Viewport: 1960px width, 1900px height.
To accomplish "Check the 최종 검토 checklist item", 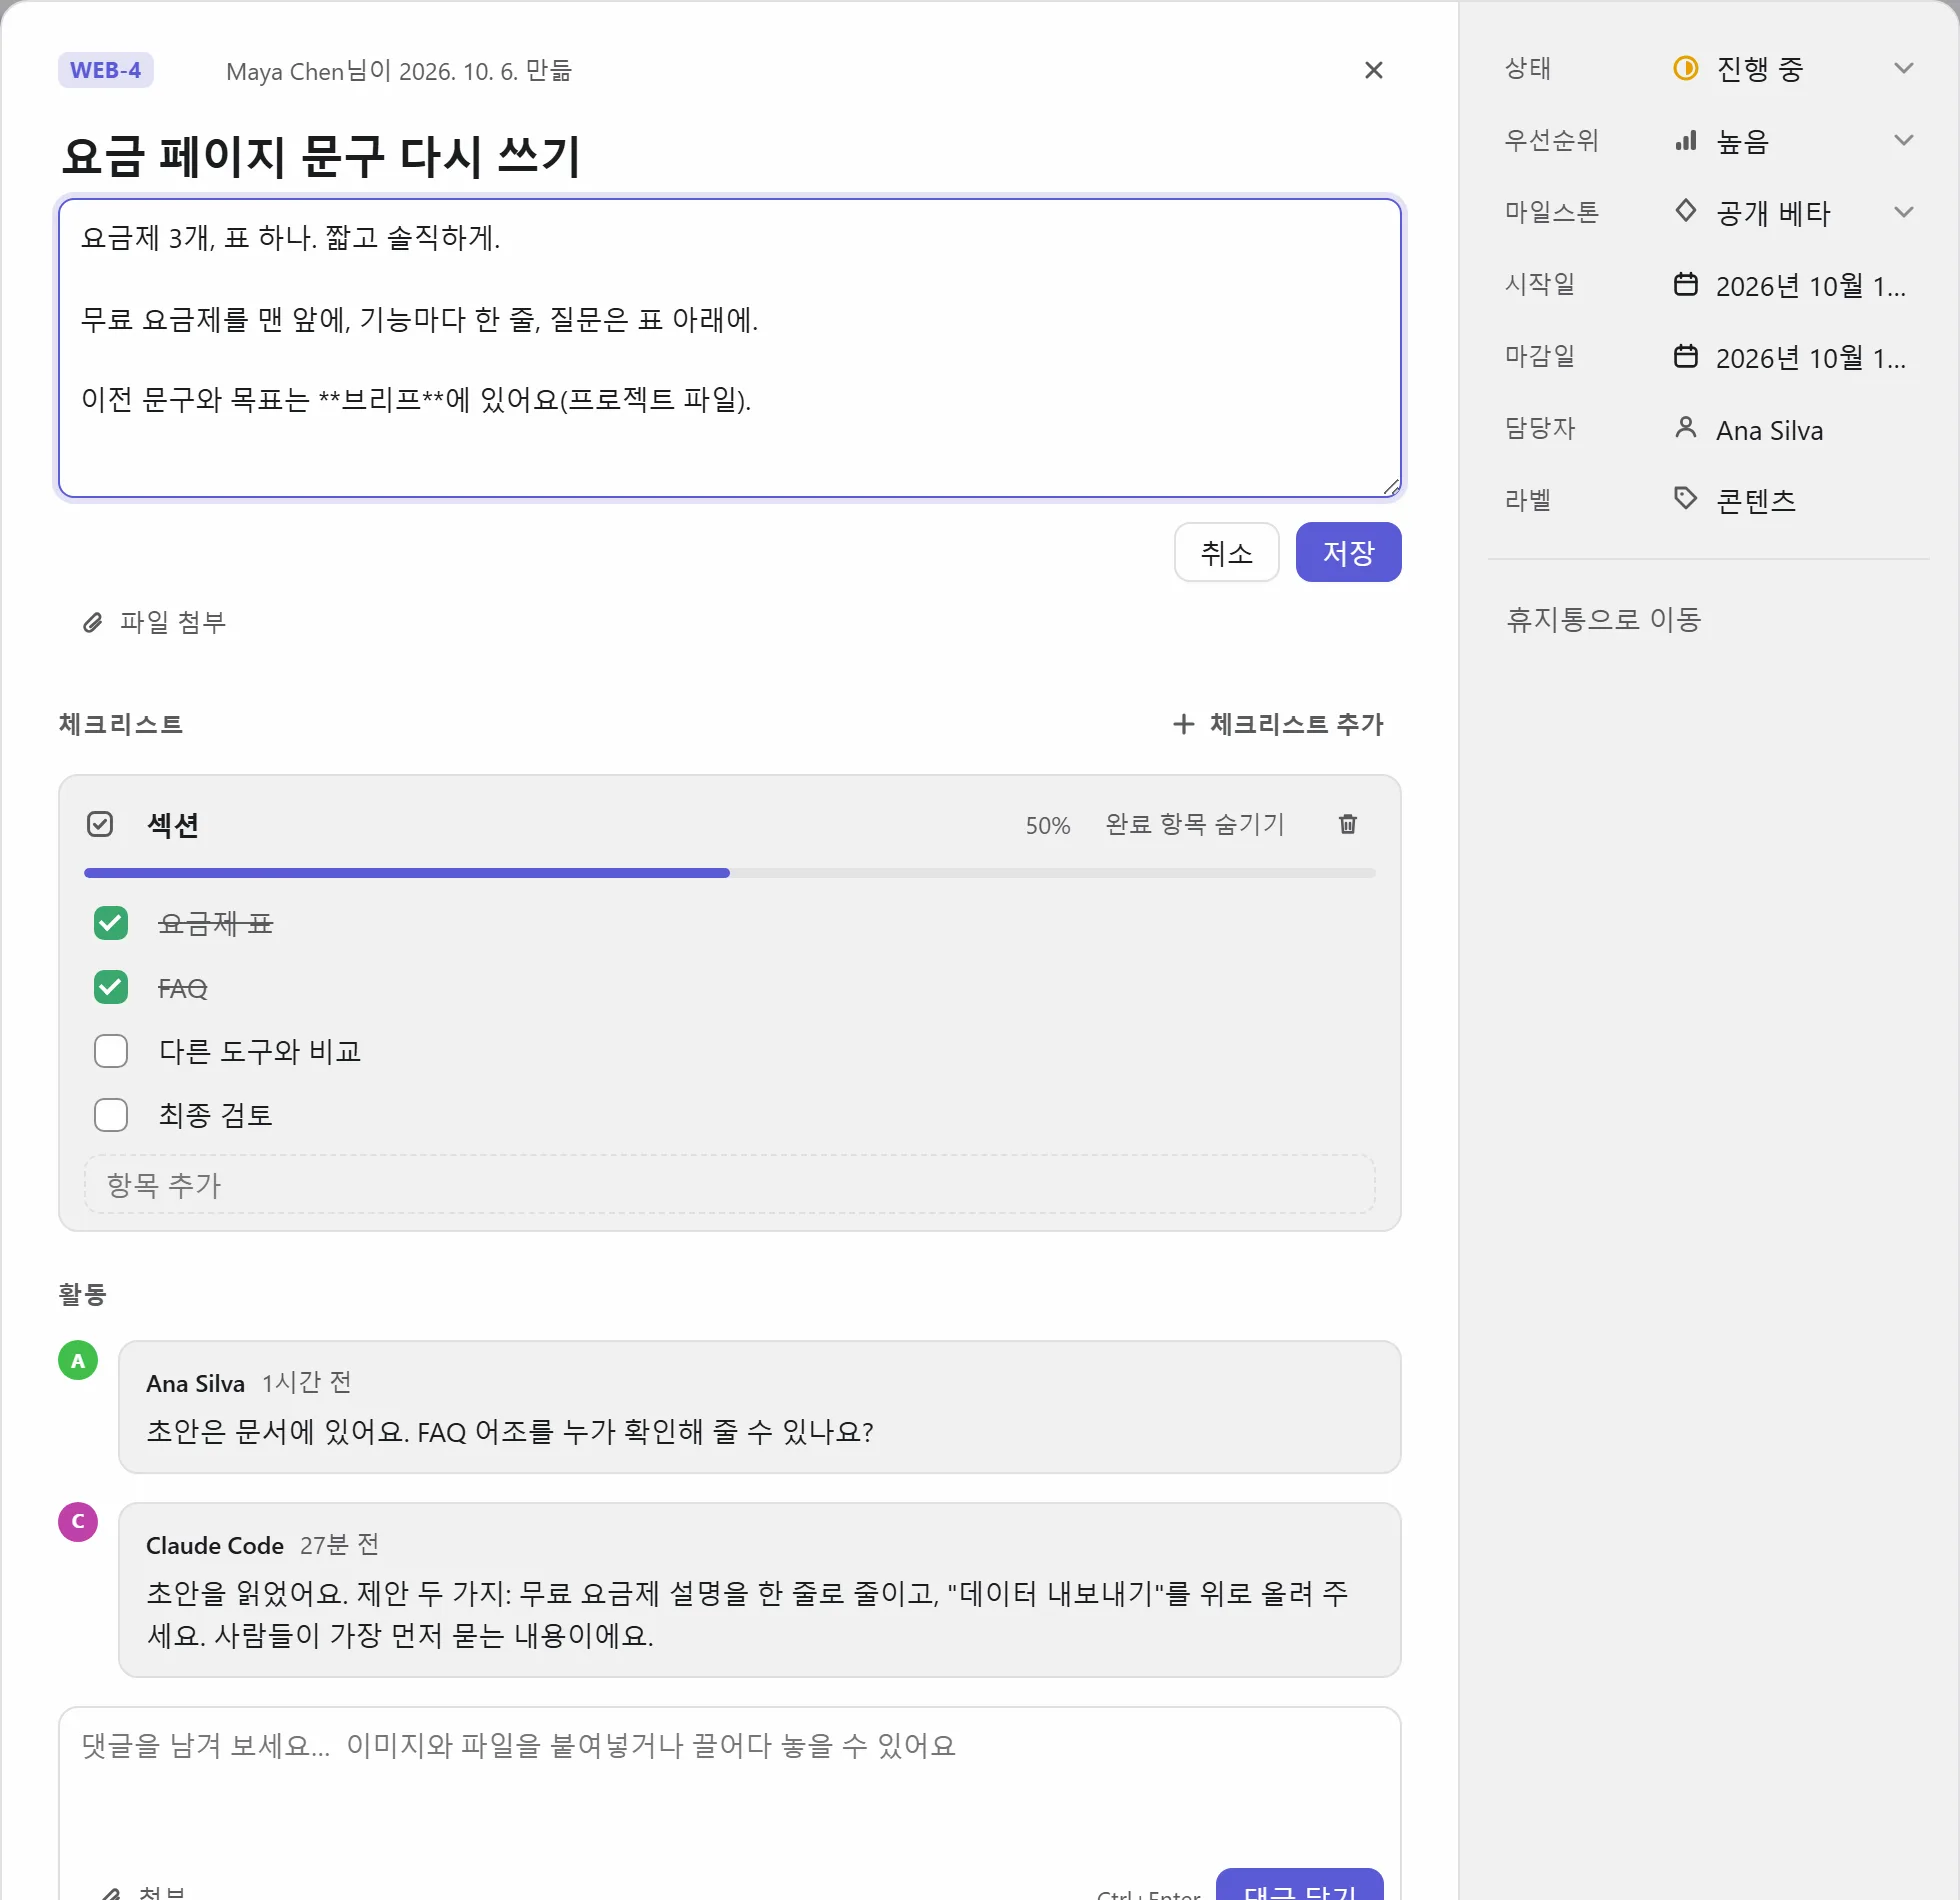I will (x=111, y=1115).
